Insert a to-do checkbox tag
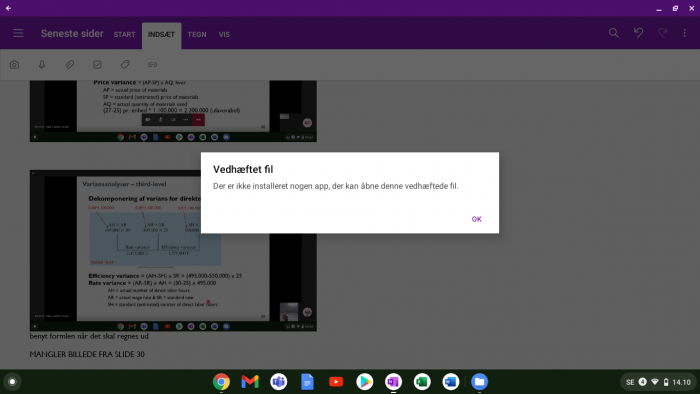The width and height of the screenshot is (700, 394). (x=97, y=65)
